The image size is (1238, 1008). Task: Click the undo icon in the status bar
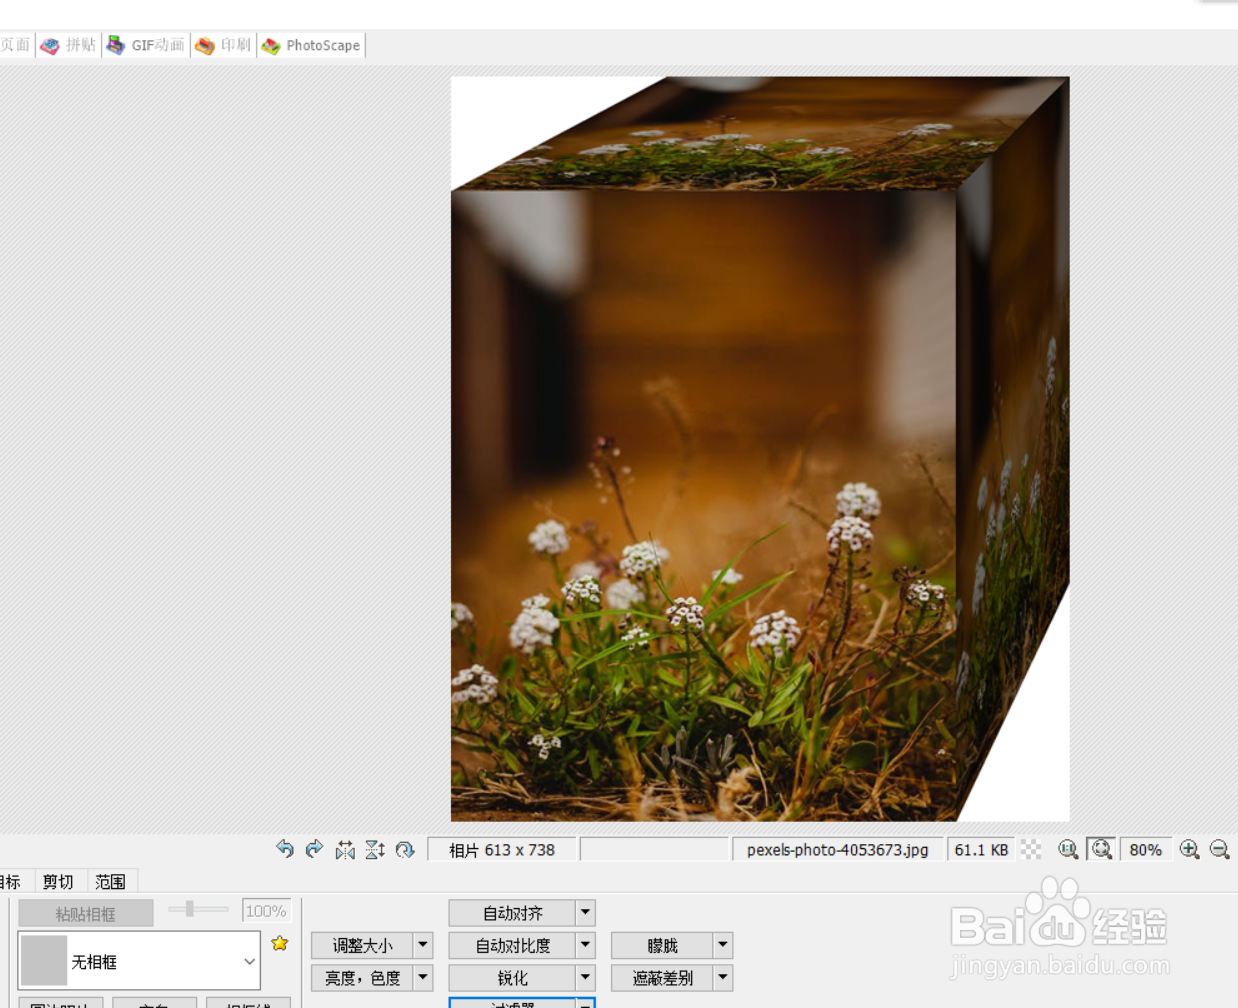285,849
